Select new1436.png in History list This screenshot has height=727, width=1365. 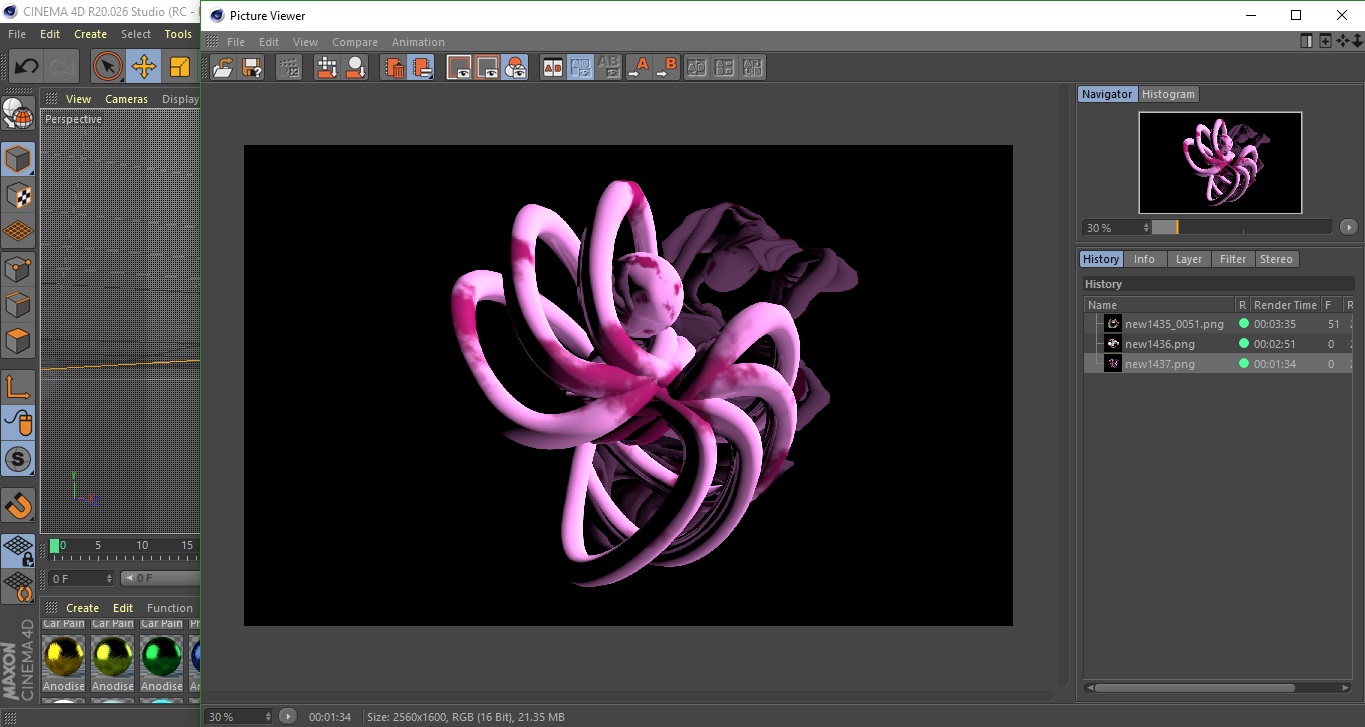1159,344
